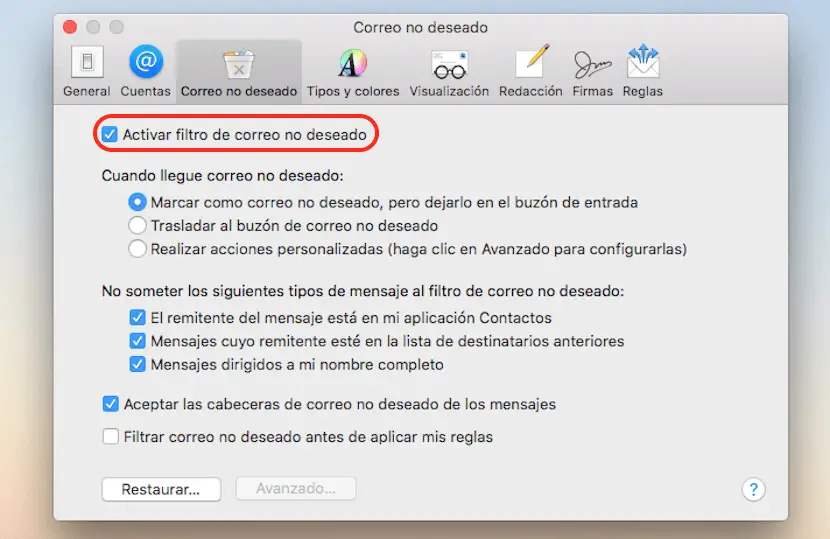Screen dimensions: 830x539
Task: Toggle Mensajes dirigidos a mi nombre completo
Action: pyautogui.click(x=137, y=364)
